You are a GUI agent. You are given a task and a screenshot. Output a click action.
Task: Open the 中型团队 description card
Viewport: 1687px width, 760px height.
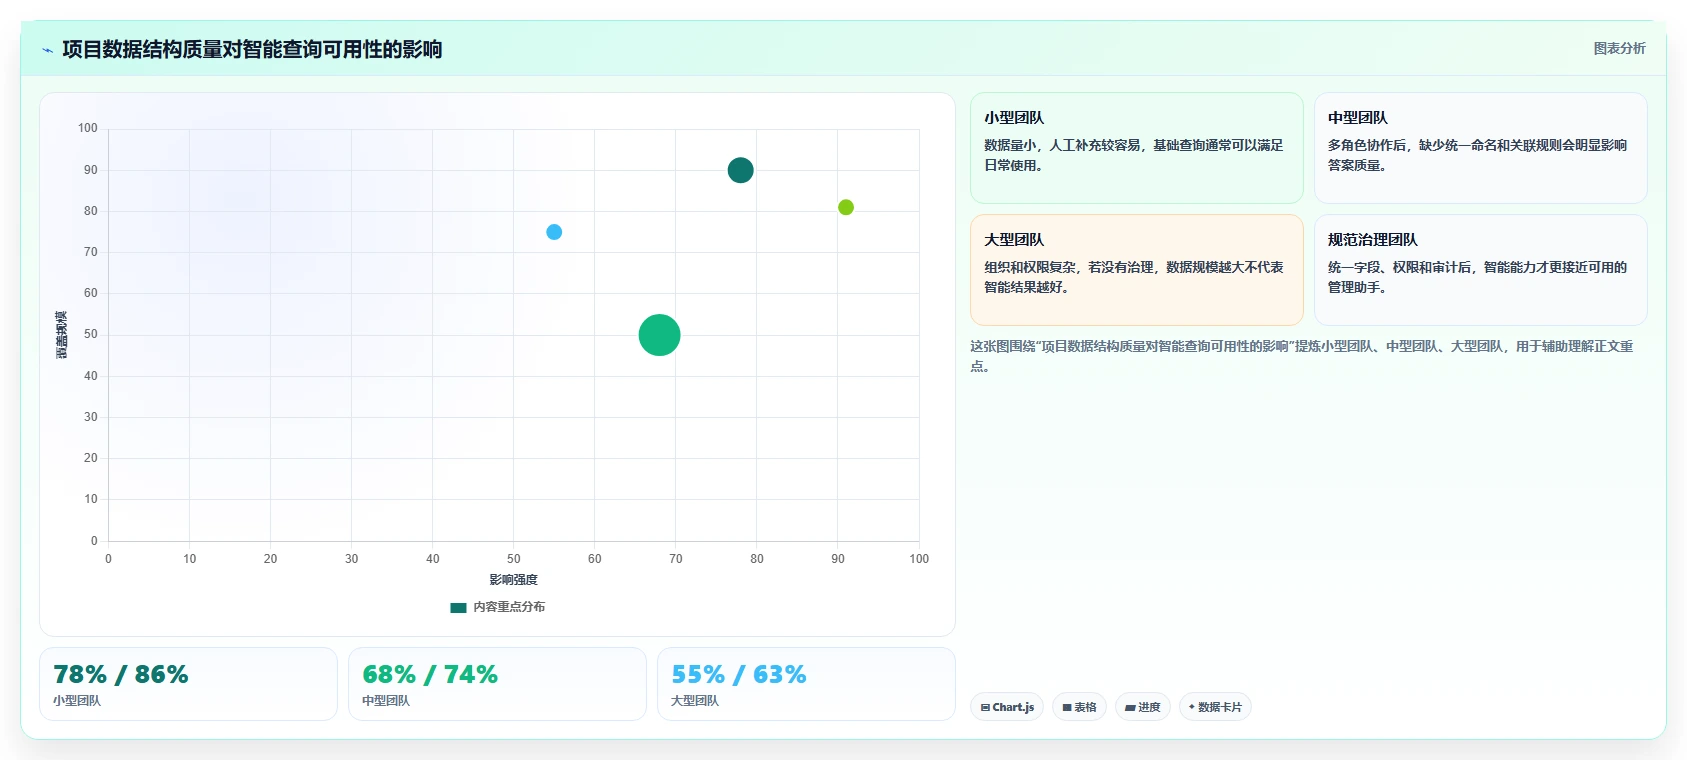pyautogui.click(x=1480, y=148)
